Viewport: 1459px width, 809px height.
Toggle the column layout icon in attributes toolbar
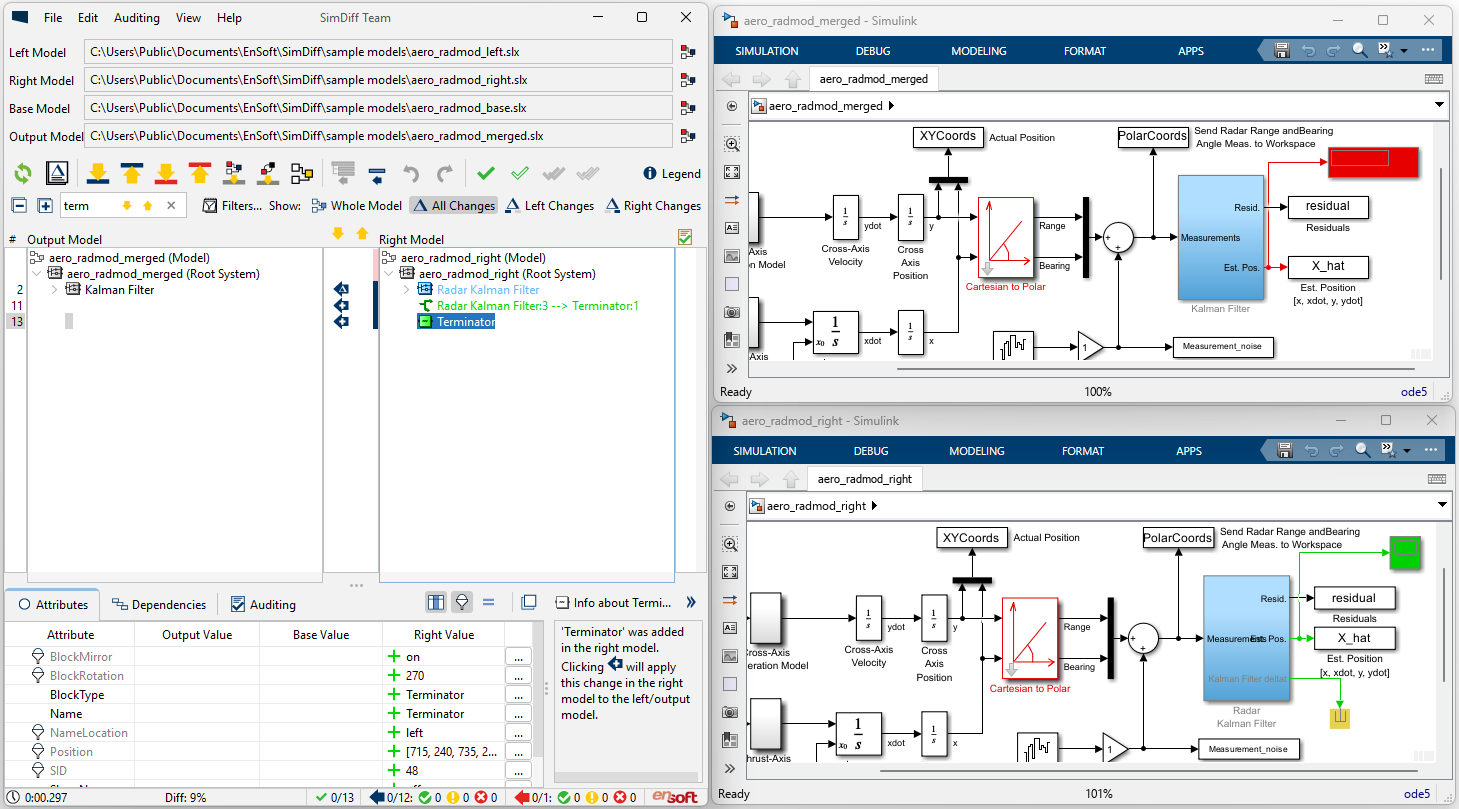tap(436, 602)
